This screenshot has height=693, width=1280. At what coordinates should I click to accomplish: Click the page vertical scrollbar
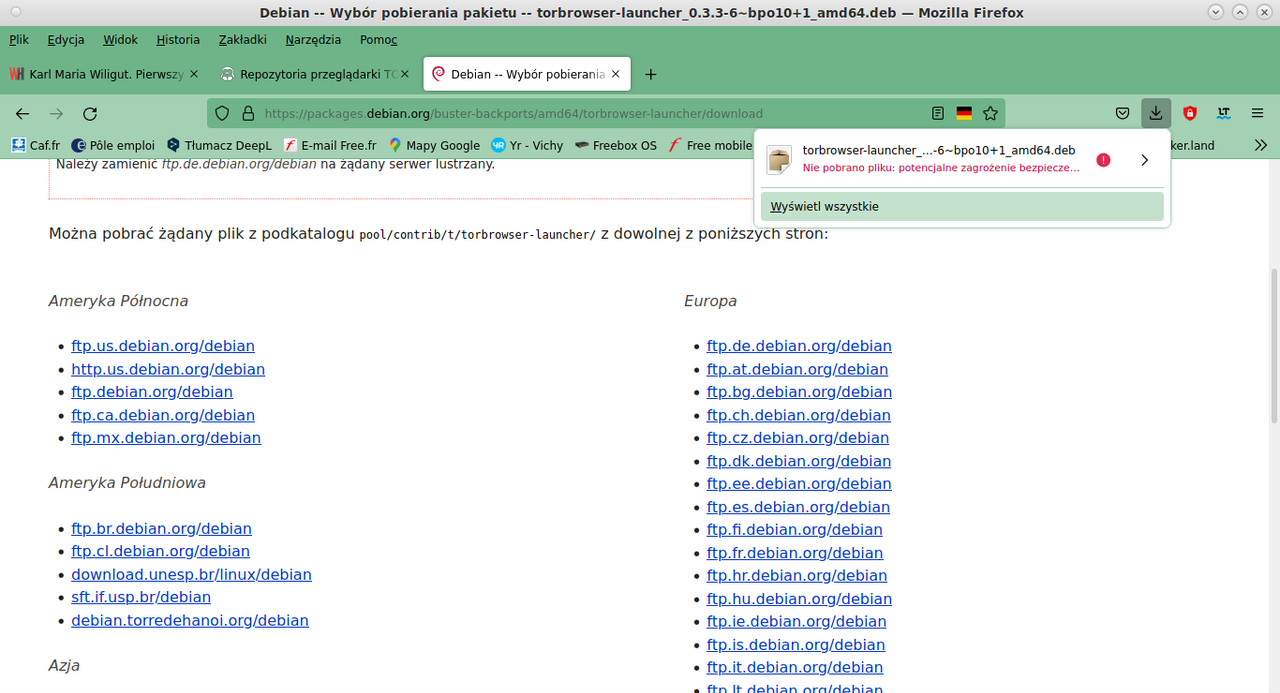(x=1273, y=345)
